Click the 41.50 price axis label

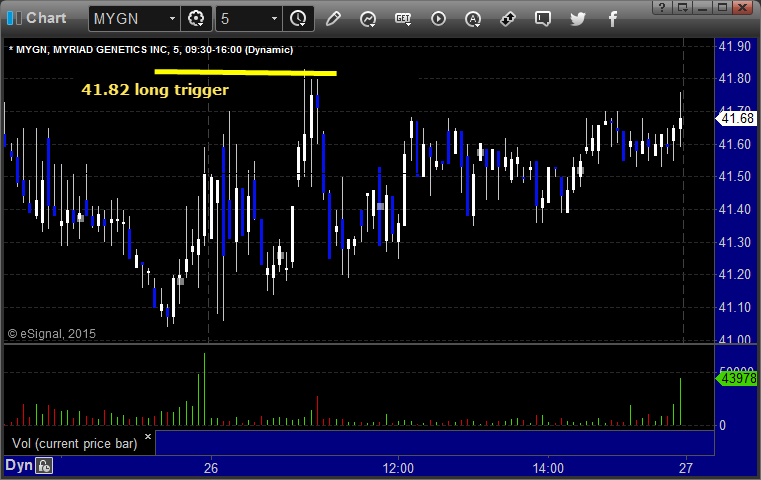[735, 177]
